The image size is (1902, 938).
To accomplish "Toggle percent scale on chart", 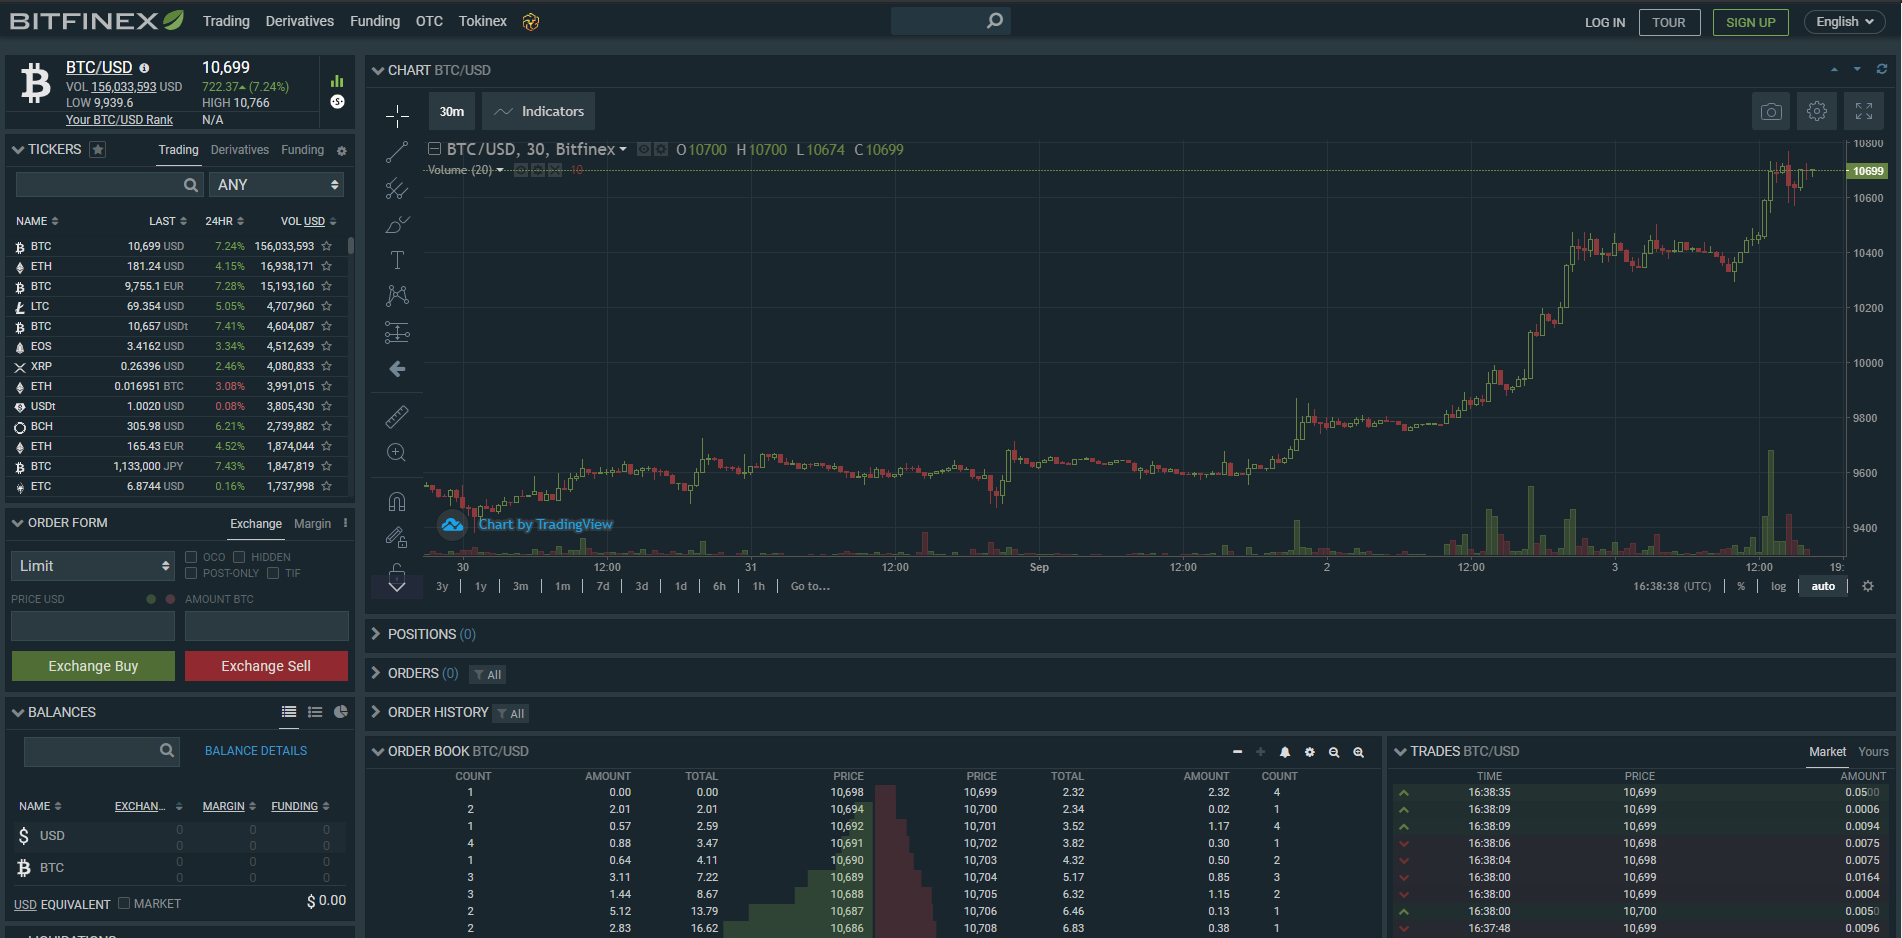I will click(1741, 586).
